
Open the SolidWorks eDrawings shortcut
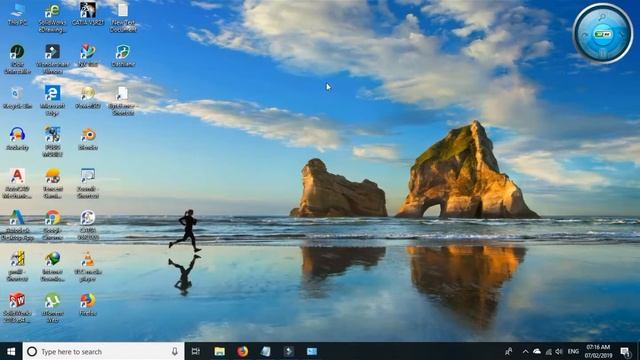point(52,18)
